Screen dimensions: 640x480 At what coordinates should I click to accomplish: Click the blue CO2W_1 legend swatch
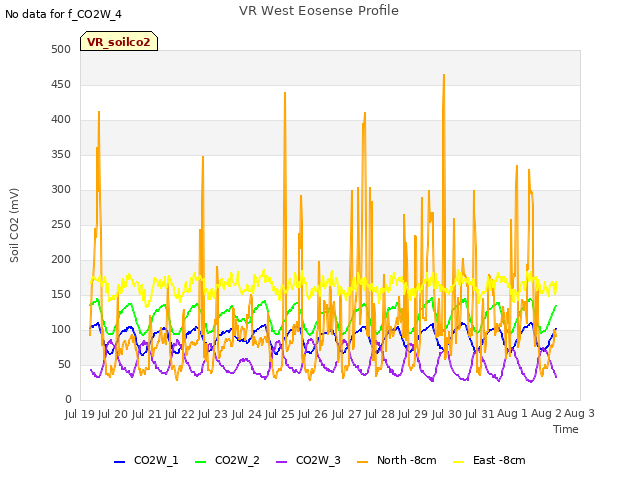click(x=119, y=462)
